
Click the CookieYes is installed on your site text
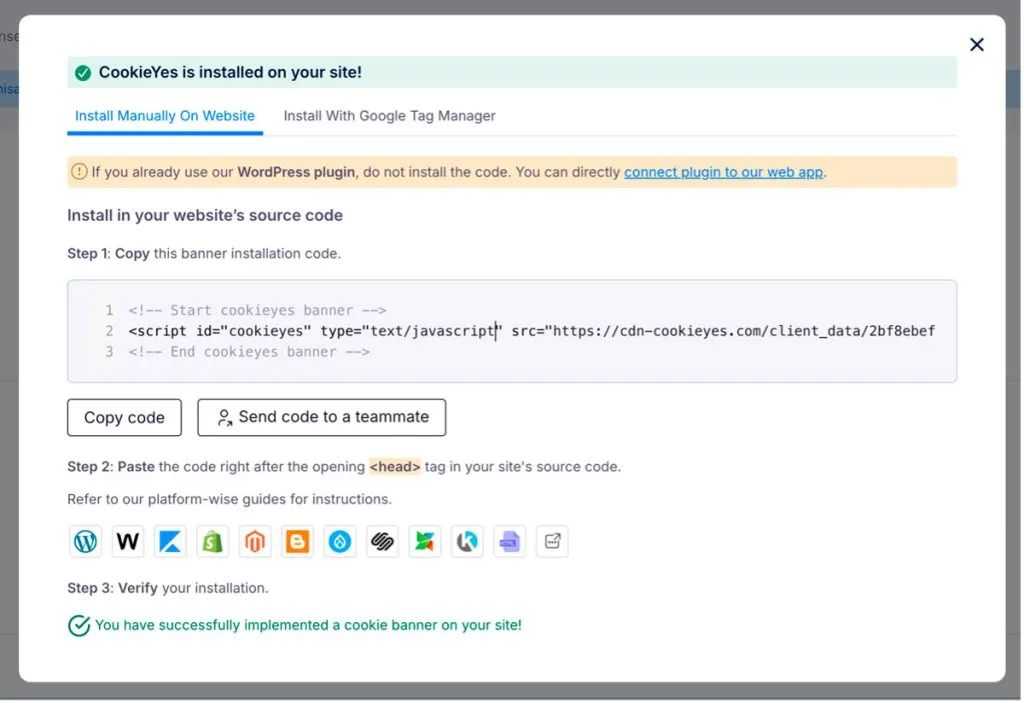click(231, 73)
